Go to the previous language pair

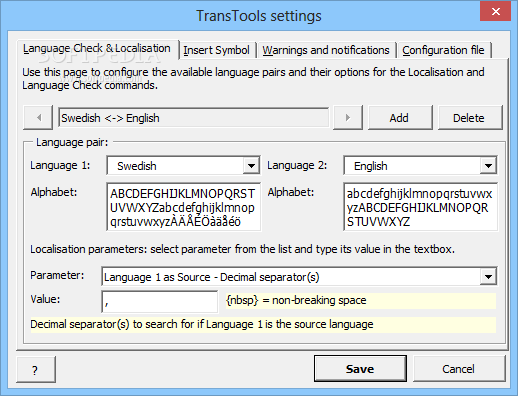(38, 118)
